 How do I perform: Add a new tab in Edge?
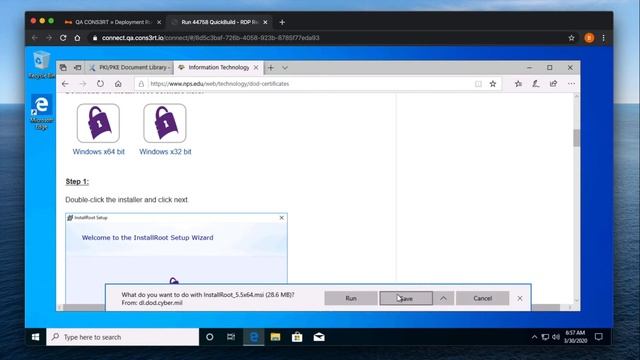tap(271, 68)
